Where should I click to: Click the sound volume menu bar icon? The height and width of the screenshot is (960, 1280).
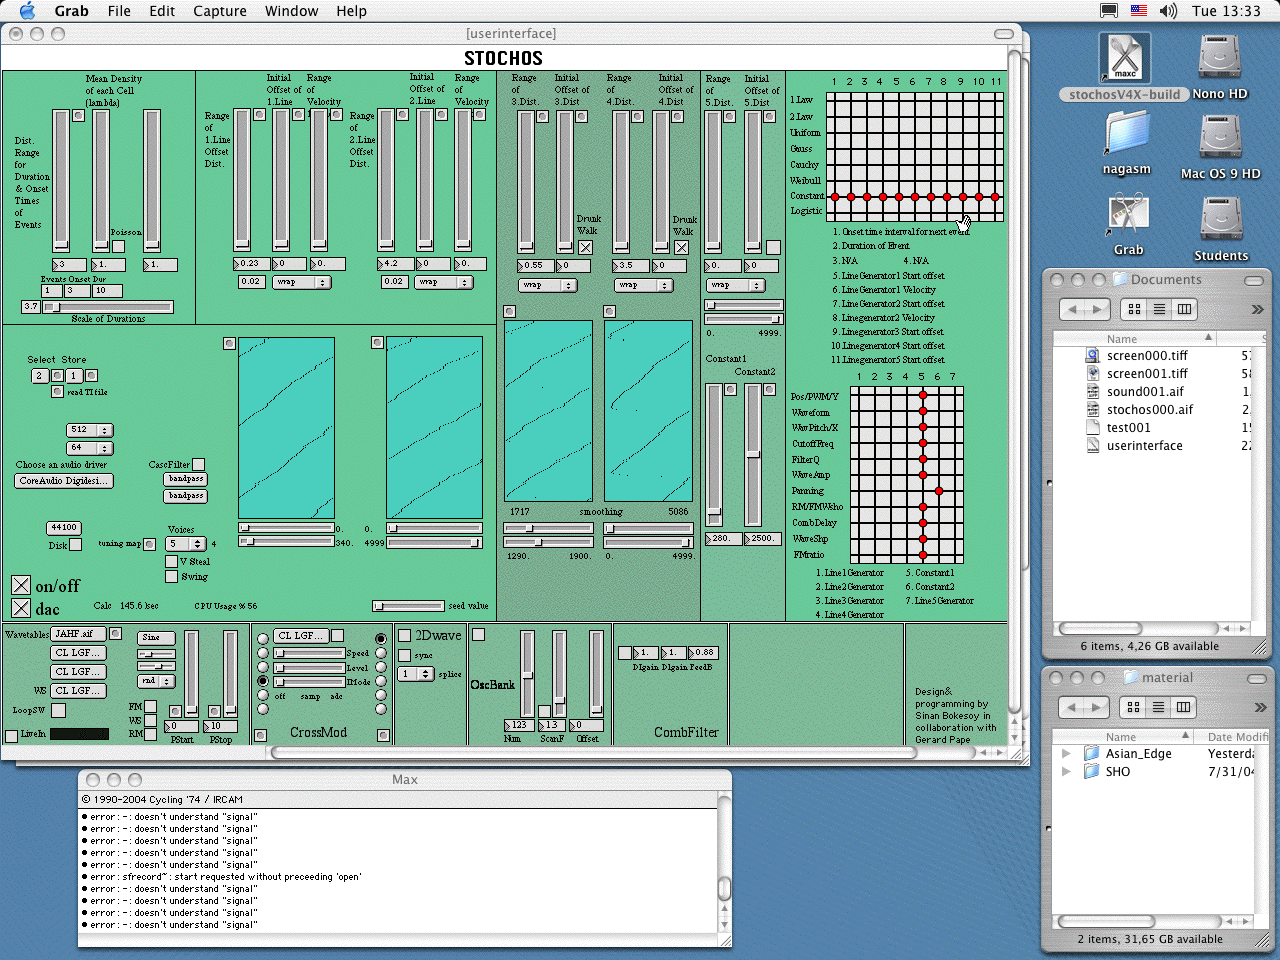click(1168, 11)
